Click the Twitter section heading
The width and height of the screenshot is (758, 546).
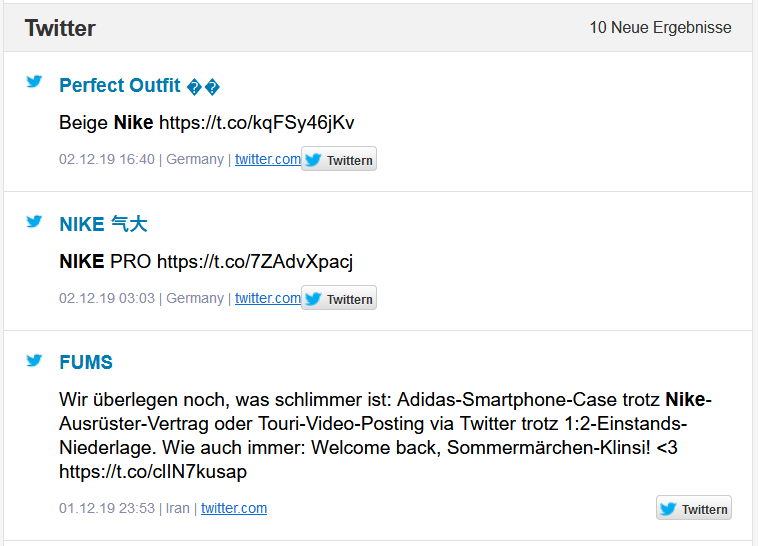[x=60, y=28]
